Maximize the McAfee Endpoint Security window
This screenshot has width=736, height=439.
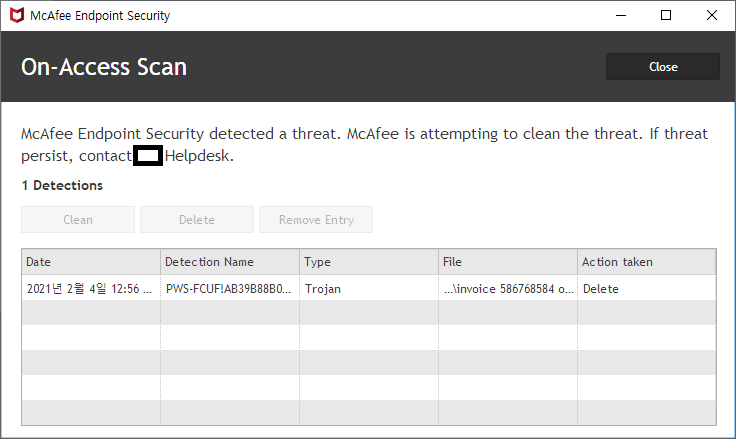tap(666, 15)
